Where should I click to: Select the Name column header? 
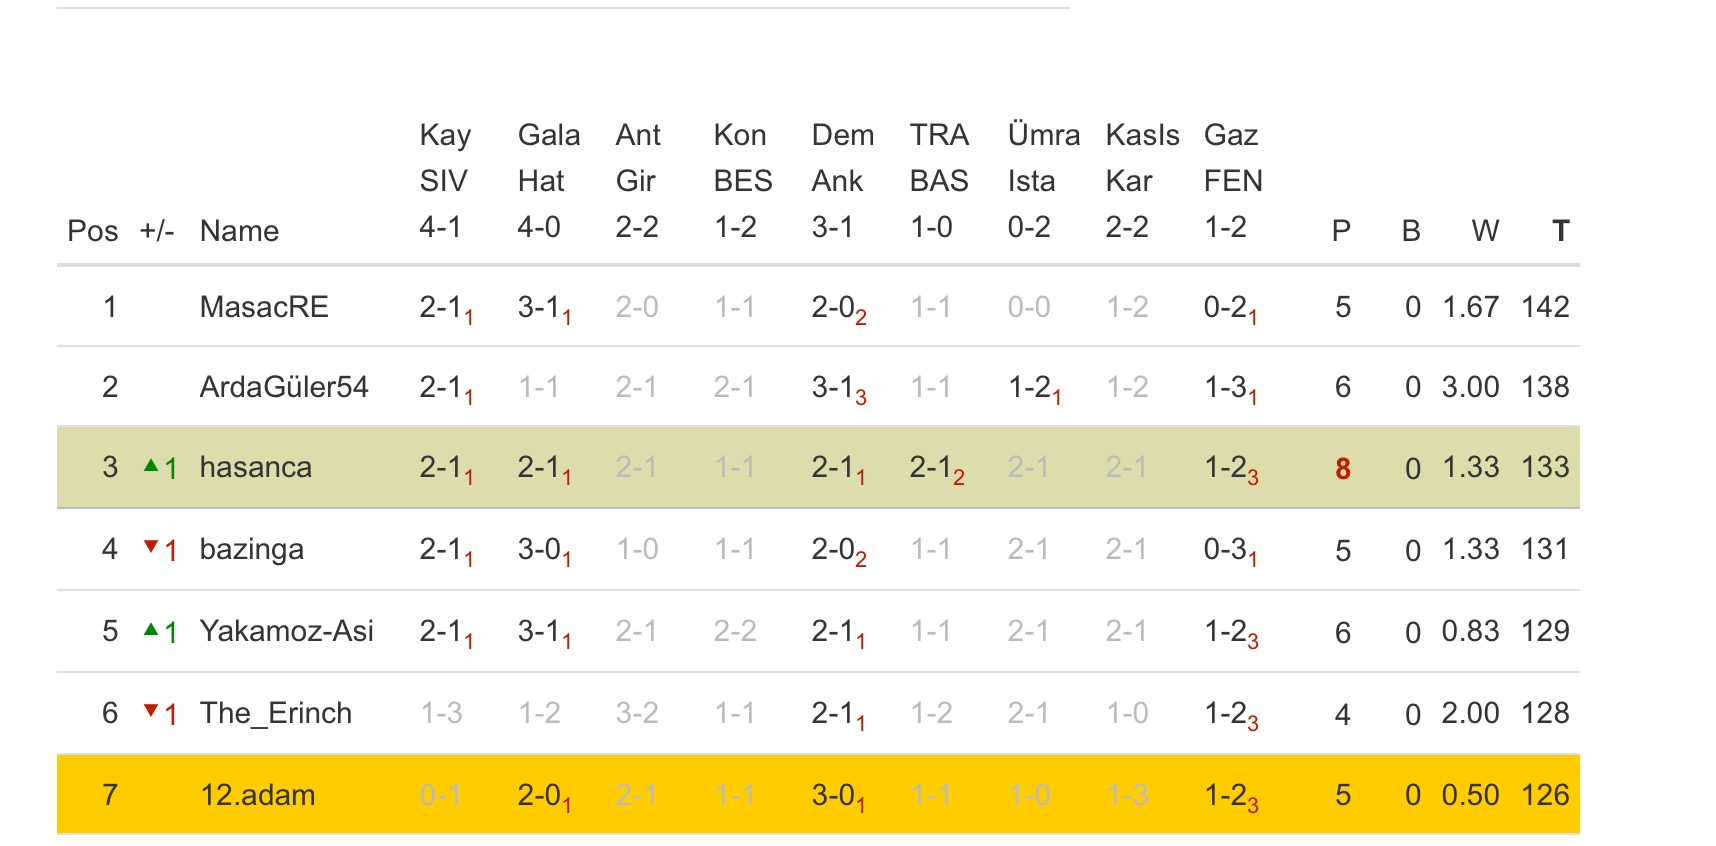[239, 231]
